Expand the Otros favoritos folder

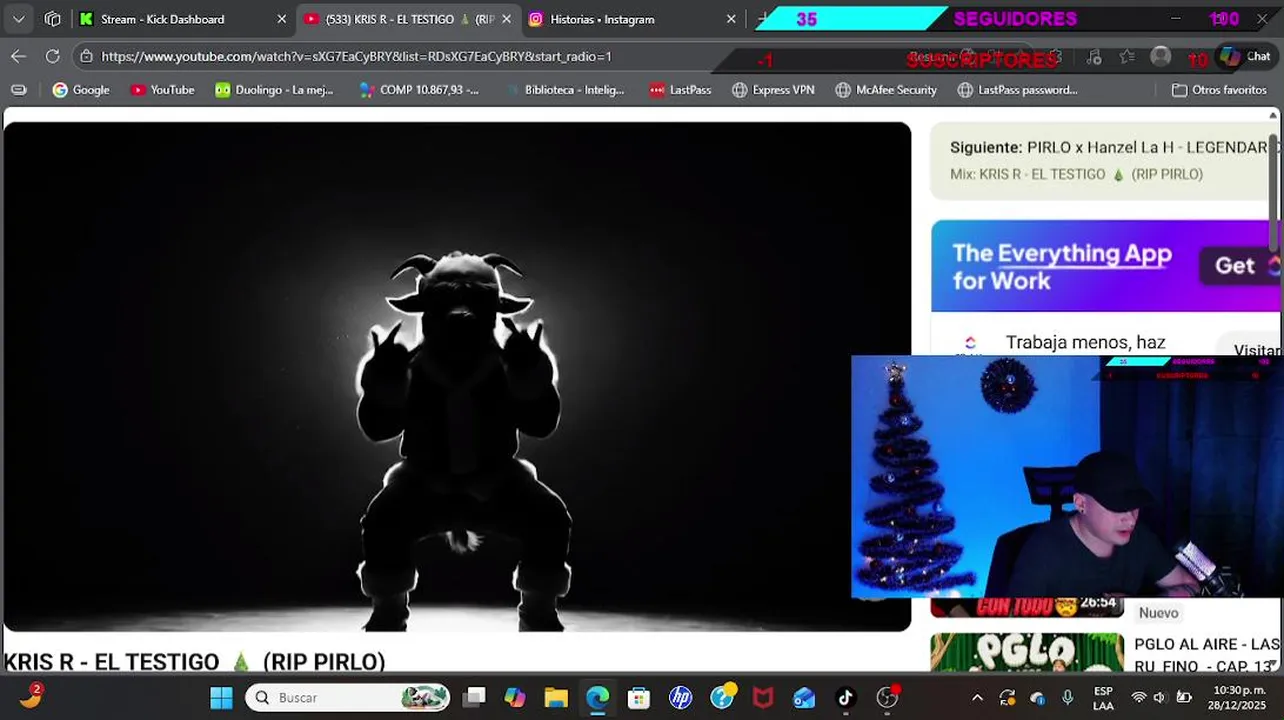[1219, 90]
